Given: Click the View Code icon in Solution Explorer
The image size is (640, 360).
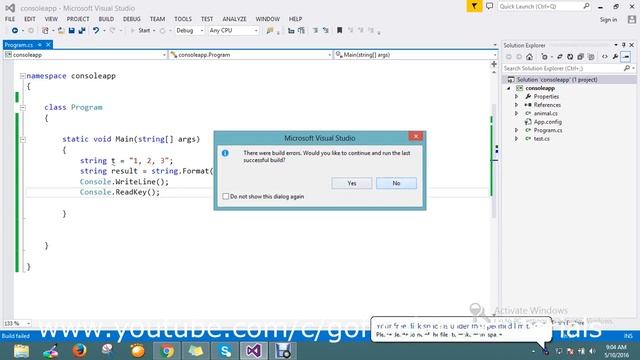Looking at the screenshot, I should point(604,57).
